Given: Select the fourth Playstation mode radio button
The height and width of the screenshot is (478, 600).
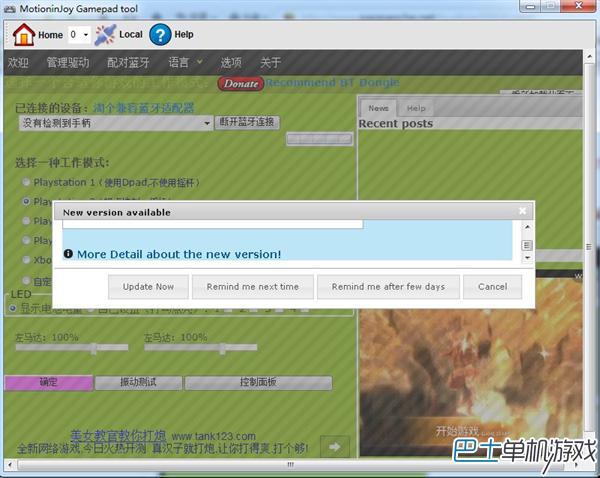Looking at the screenshot, I should click(26, 240).
